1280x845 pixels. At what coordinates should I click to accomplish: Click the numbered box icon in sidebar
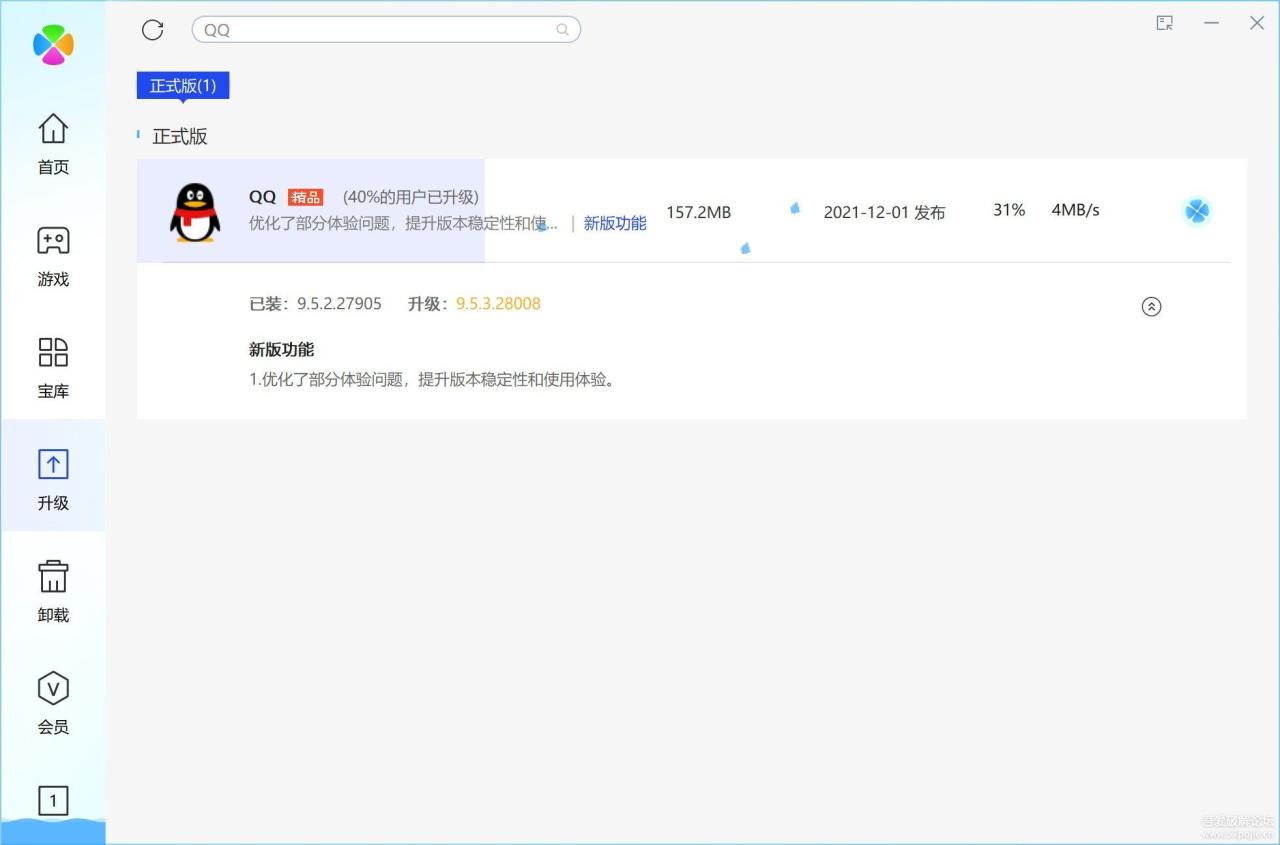pos(53,800)
